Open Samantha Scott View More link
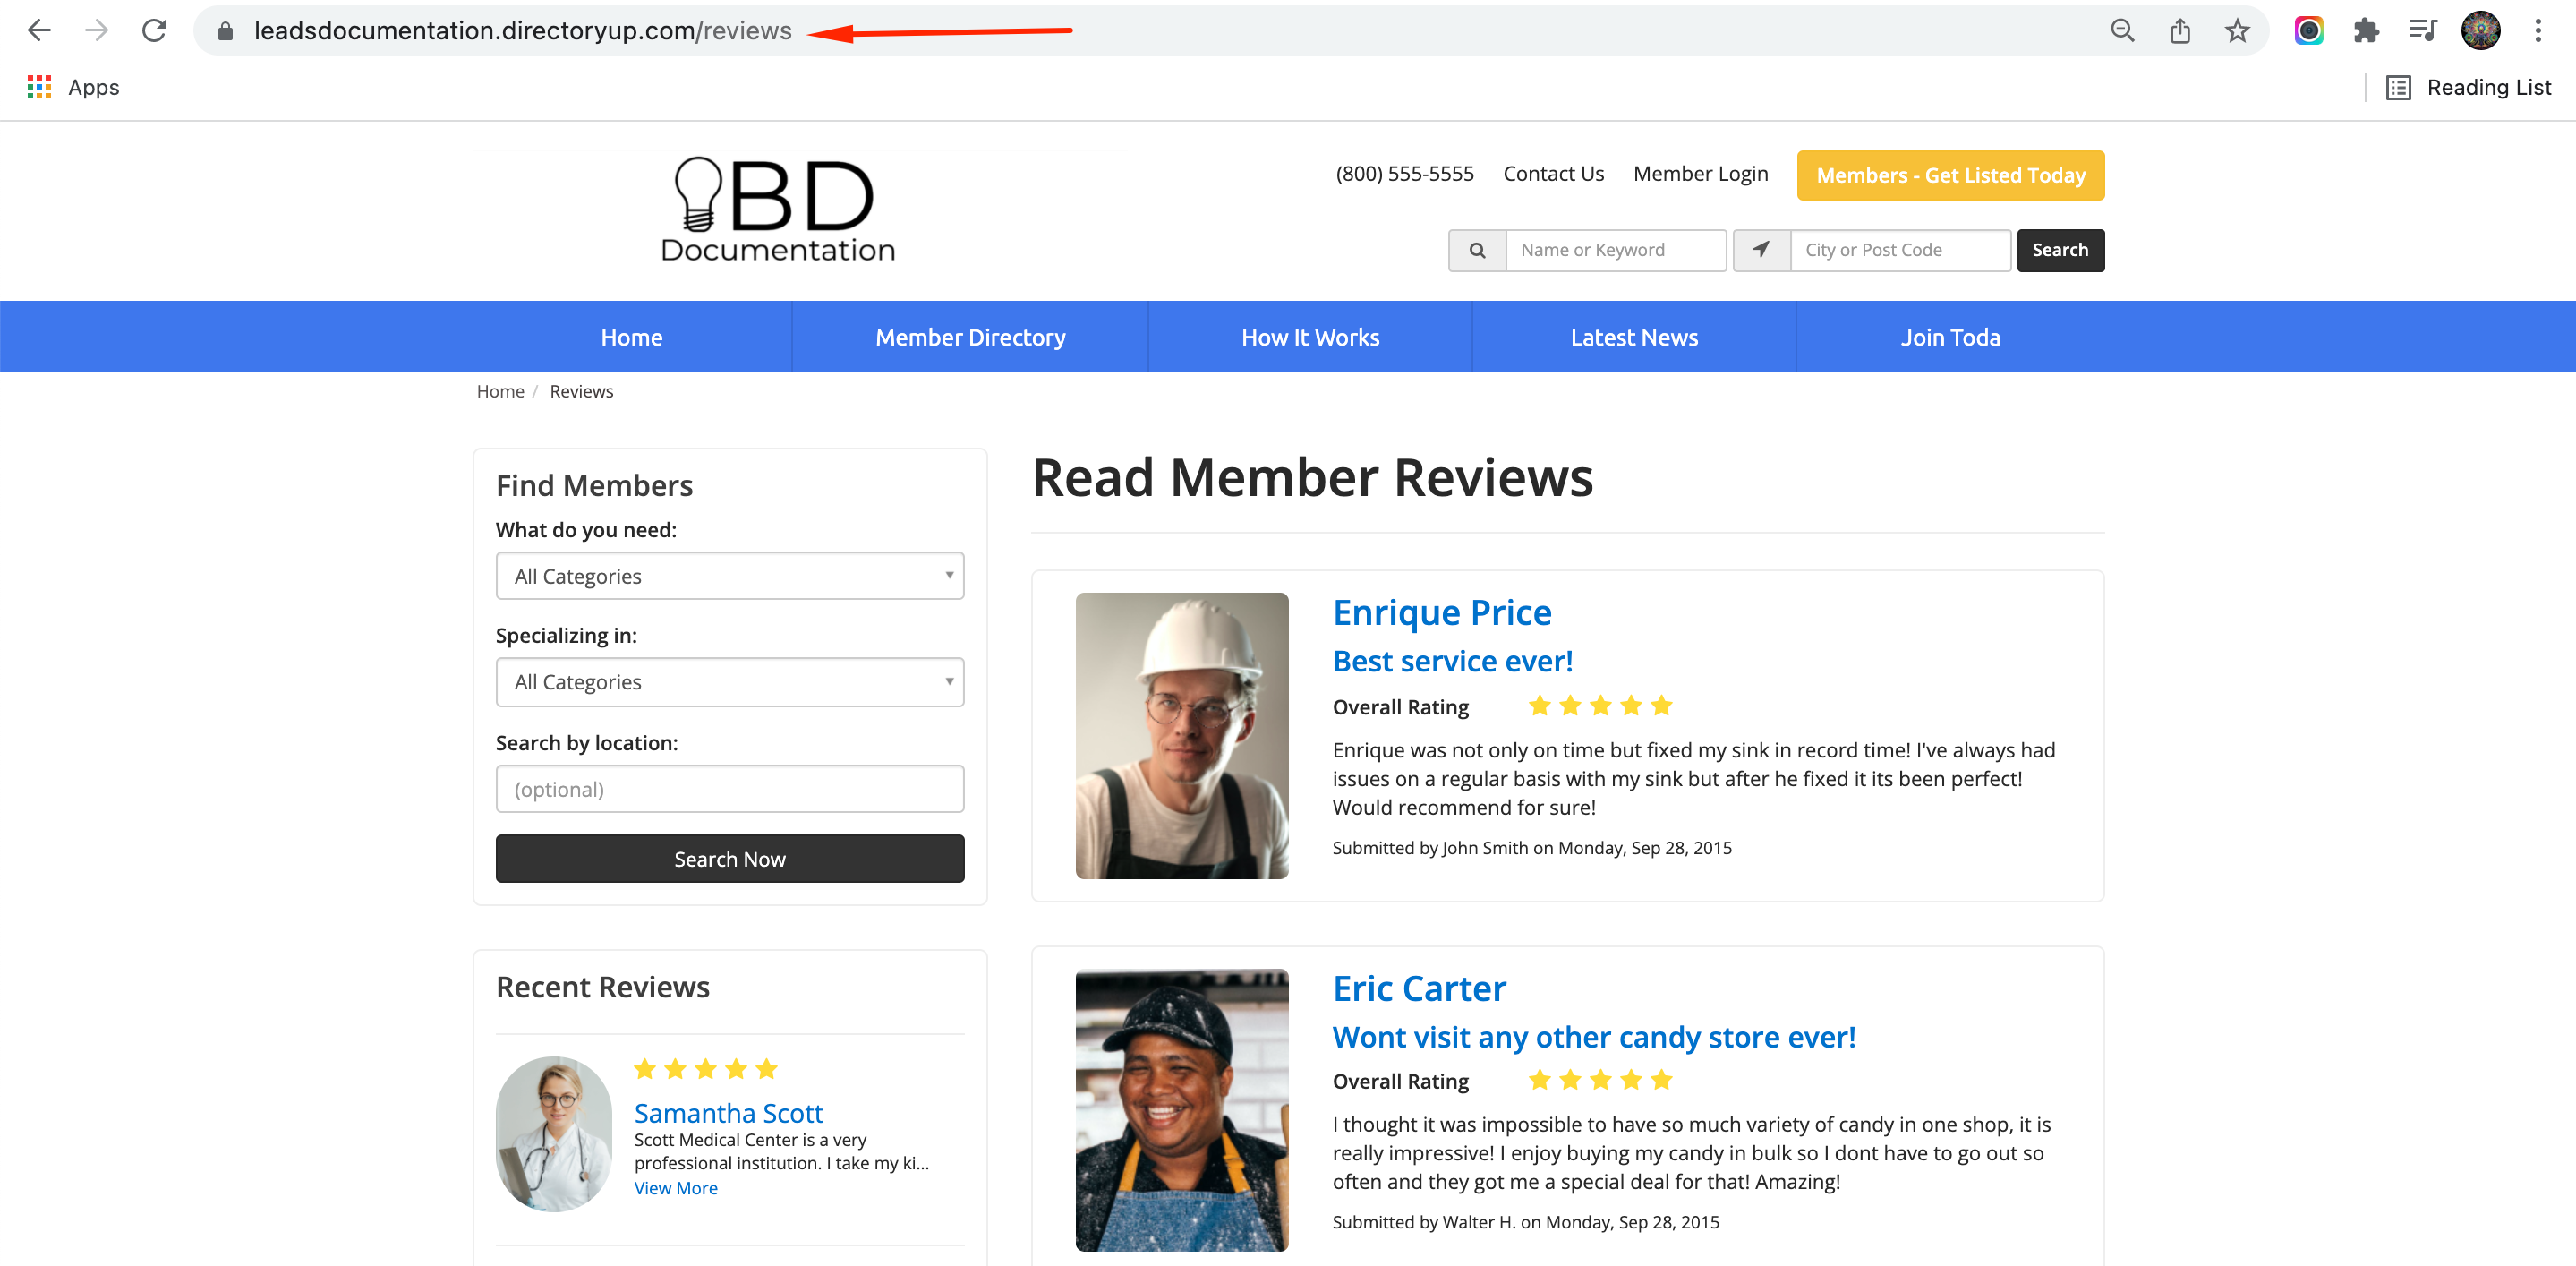This screenshot has height=1266, width=2576. pyautogui.click(x=675, y=1188)
